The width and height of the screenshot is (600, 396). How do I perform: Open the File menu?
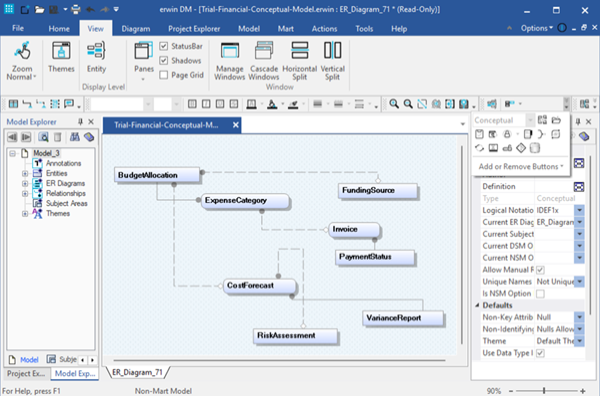18,28
